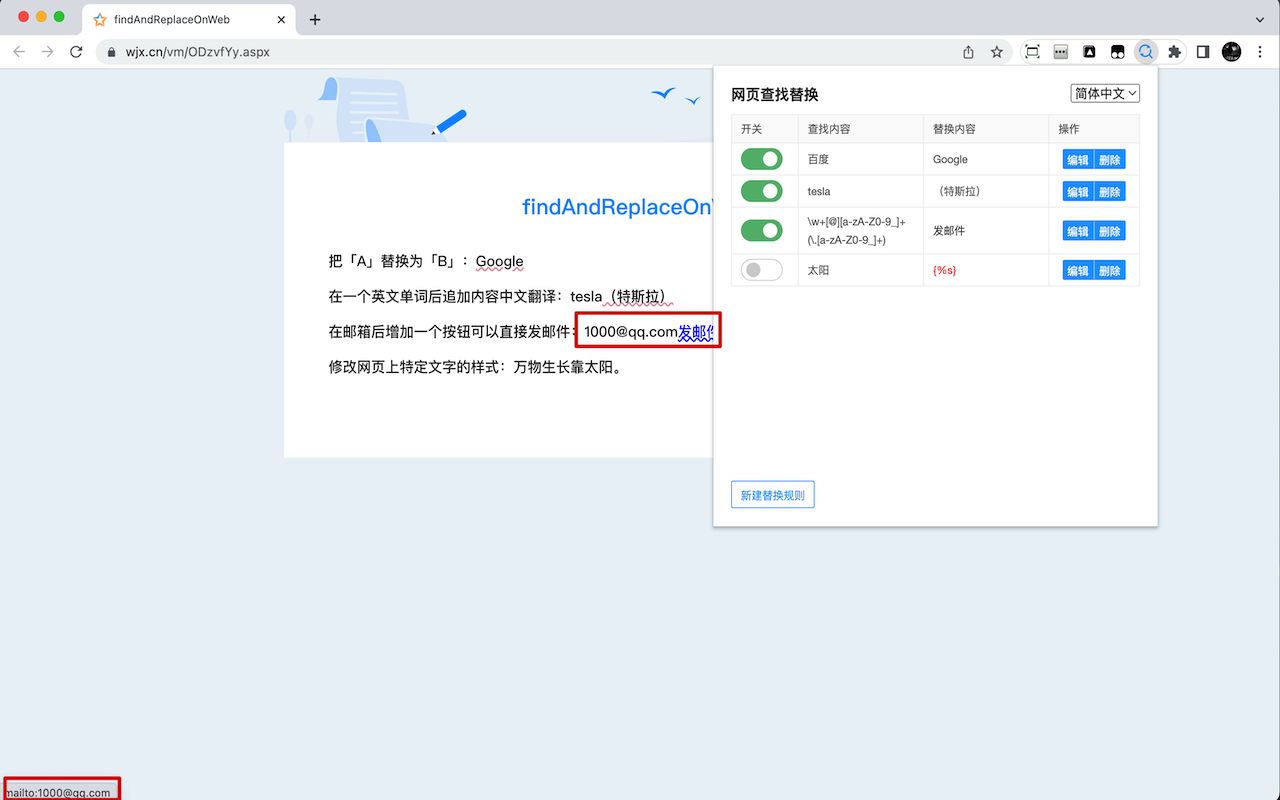Click the dotted-square extension icon in toolbar
The image size is (1280, 800).
pyautogui.click(x=1031, y=51)
